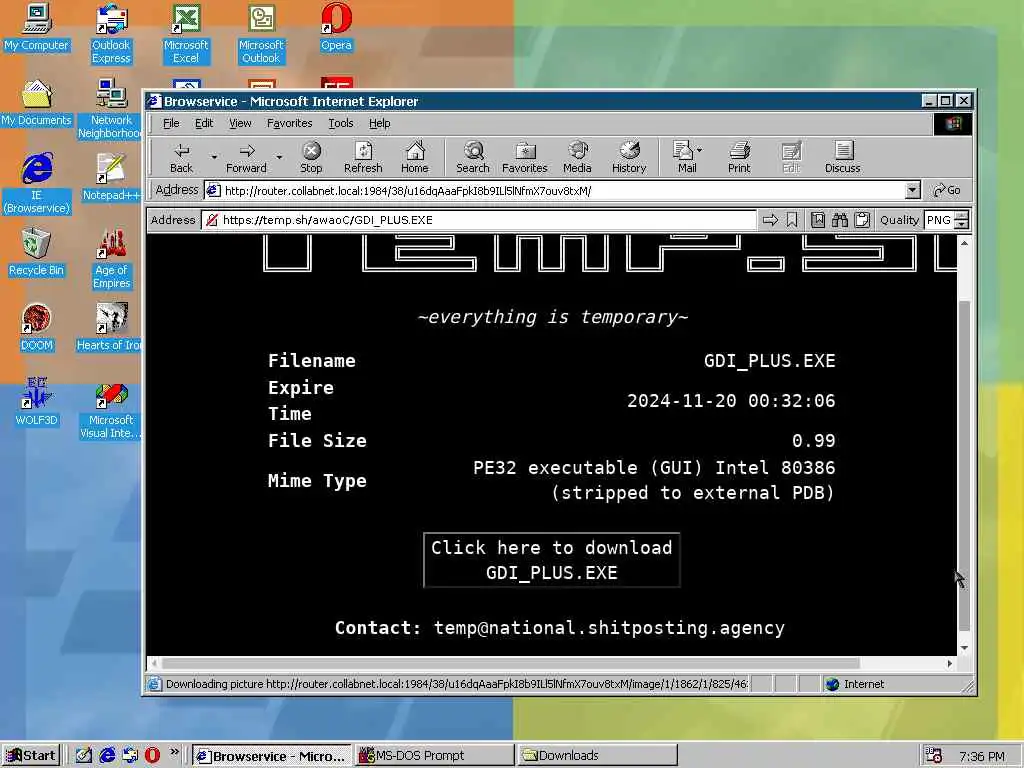The width and height of the screenshot is (1024, 768).
Task: Stop loading with the Stop button
Action: [x=311, y=158]
